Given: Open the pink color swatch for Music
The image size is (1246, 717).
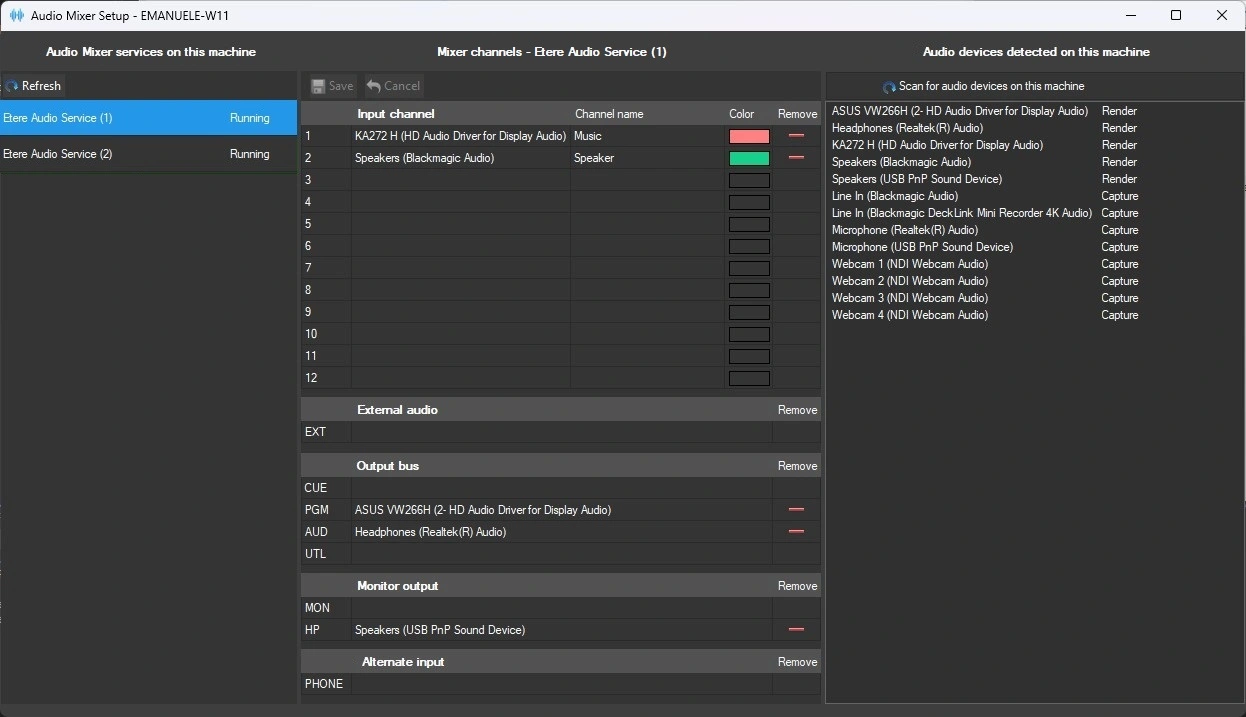Looking at the screenshot, I should (x=749, y=137).
